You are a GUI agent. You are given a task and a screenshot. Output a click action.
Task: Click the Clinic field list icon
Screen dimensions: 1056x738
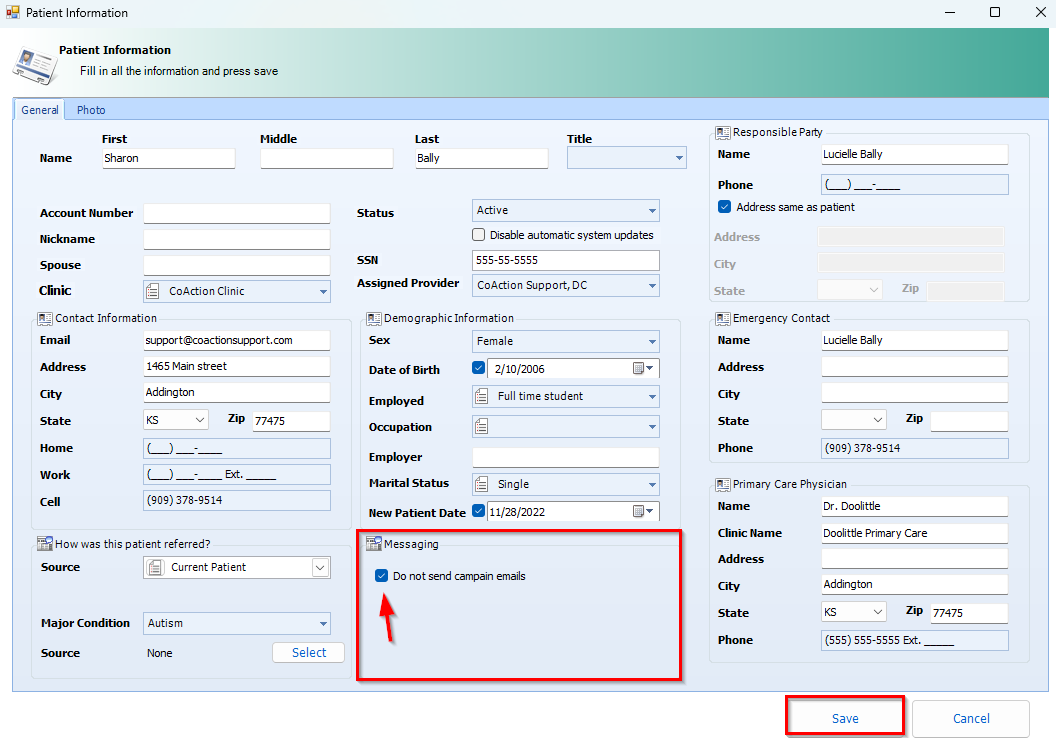[153, 292]
